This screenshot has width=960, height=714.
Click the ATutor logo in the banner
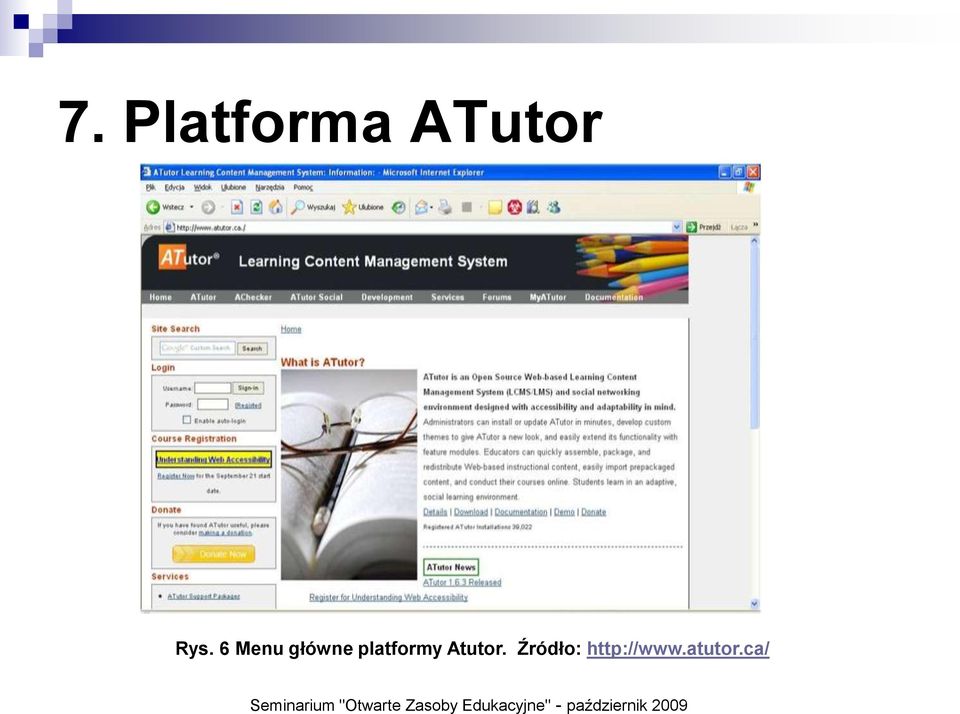coord(189,258)
